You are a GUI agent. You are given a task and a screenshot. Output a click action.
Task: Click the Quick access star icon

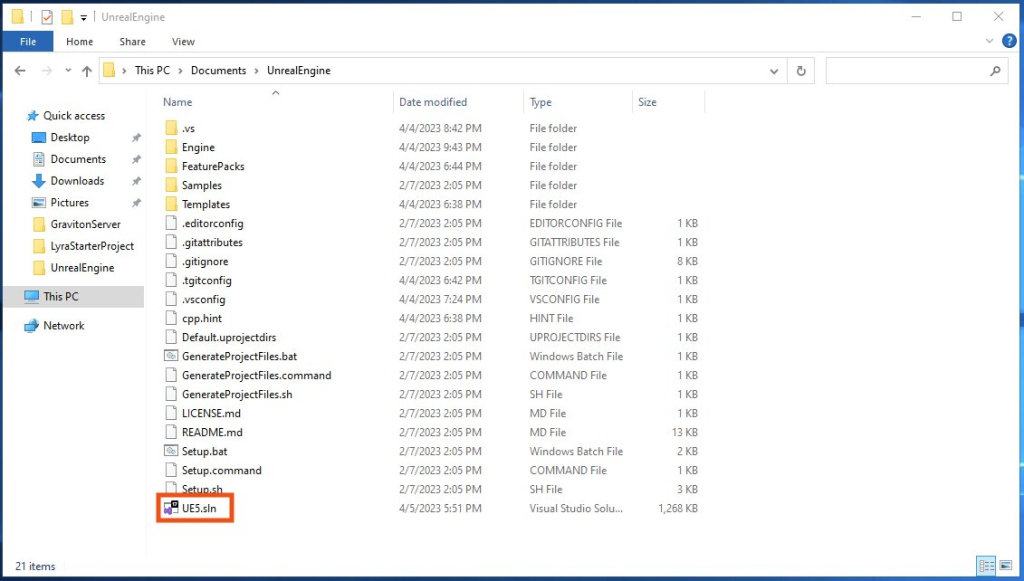[33, 116]
